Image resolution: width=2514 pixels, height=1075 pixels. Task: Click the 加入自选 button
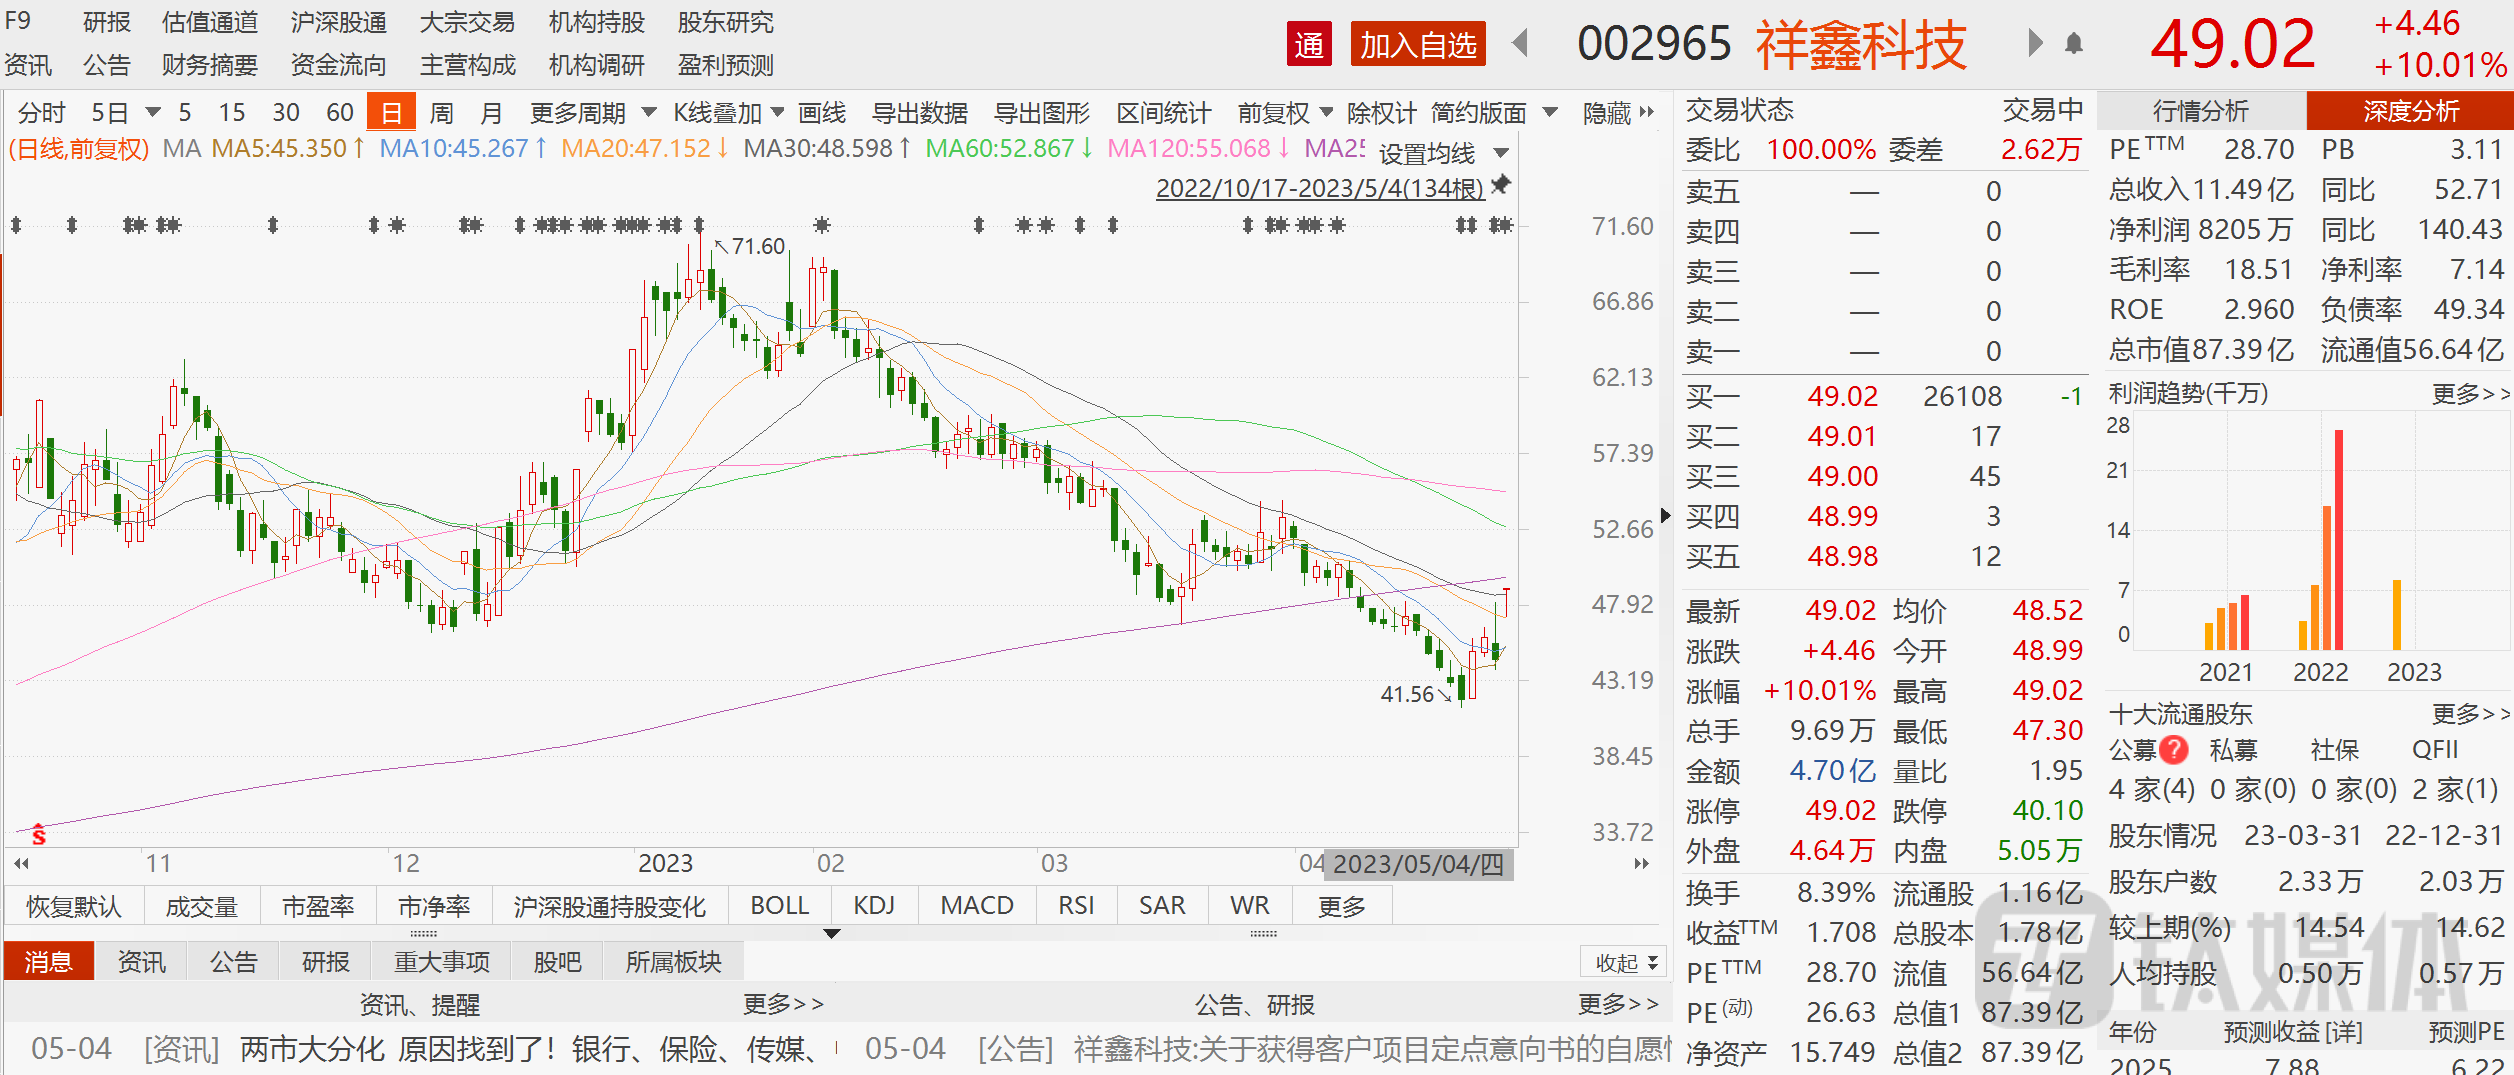[1417, 45]
